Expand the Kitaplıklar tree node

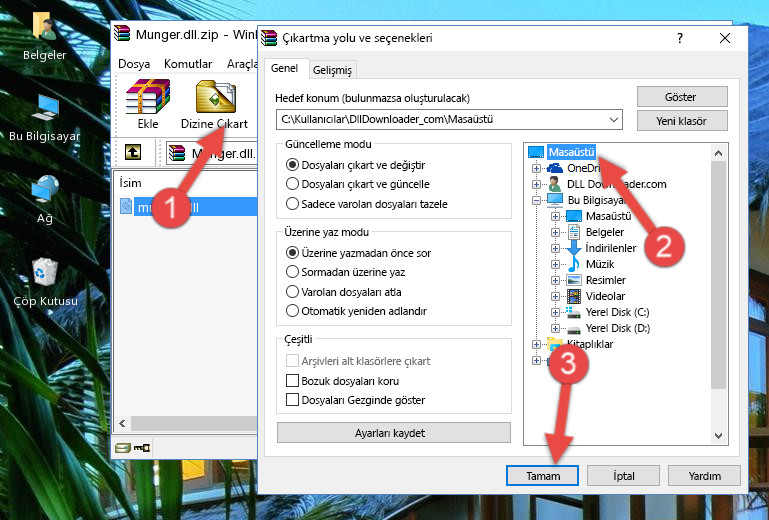pyautogui.click(x=537, y=344)
